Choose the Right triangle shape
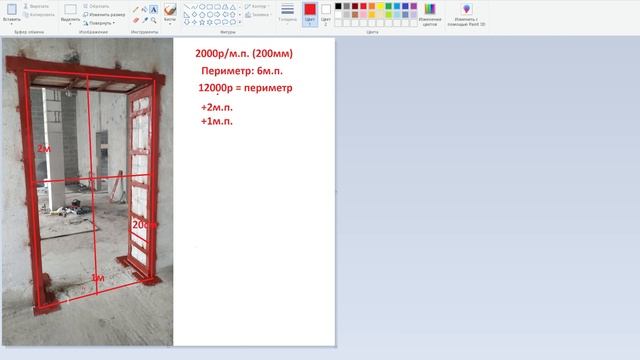The width and height of the screenshot is (640, 360). (187, 15)
